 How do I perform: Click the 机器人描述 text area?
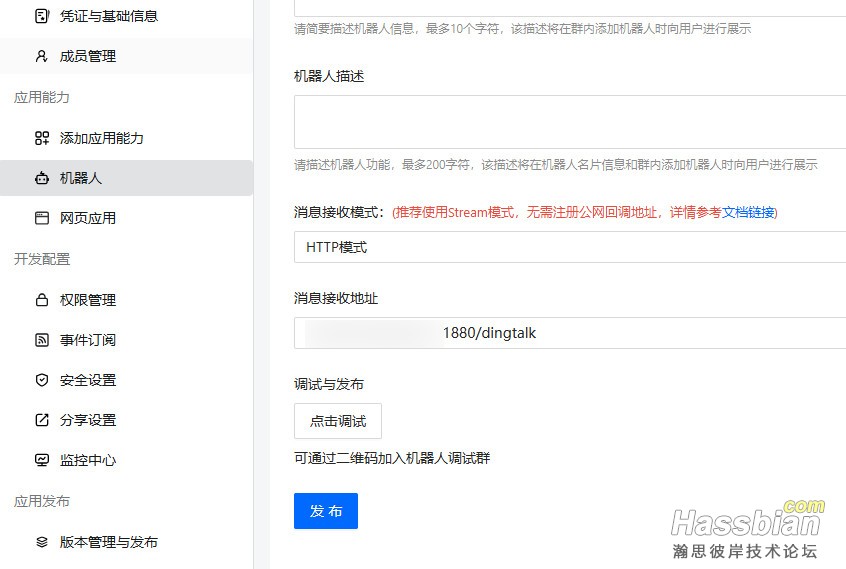coord(570,122)
